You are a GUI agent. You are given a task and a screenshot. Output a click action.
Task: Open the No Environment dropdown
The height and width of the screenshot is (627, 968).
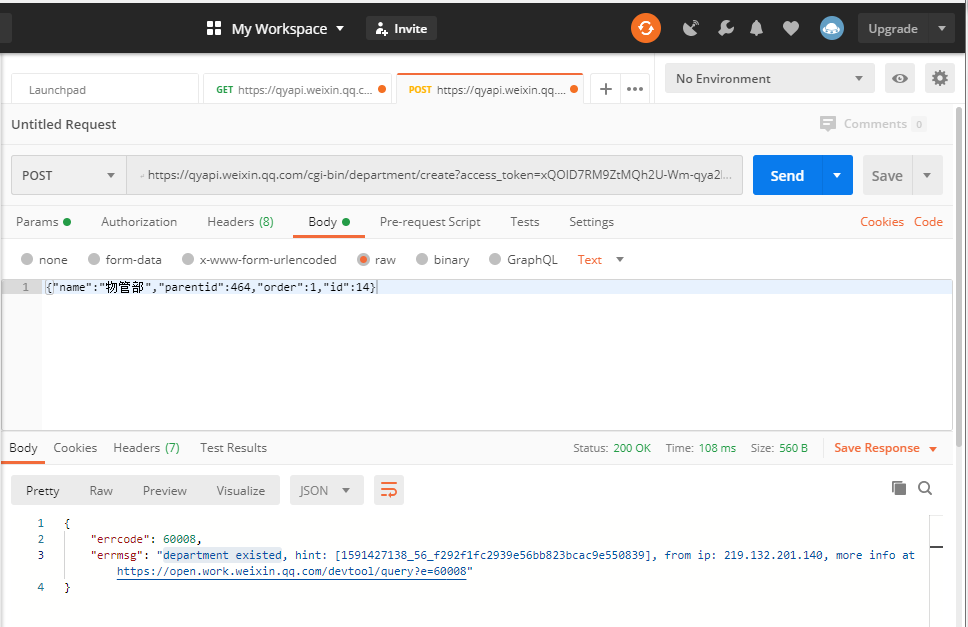pyautogui.click(x=770, y=78)
